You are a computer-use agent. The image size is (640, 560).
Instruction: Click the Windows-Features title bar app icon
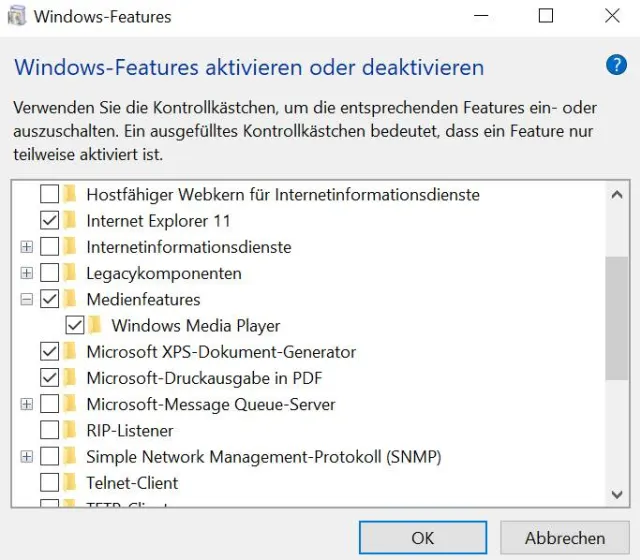[16, 16]
